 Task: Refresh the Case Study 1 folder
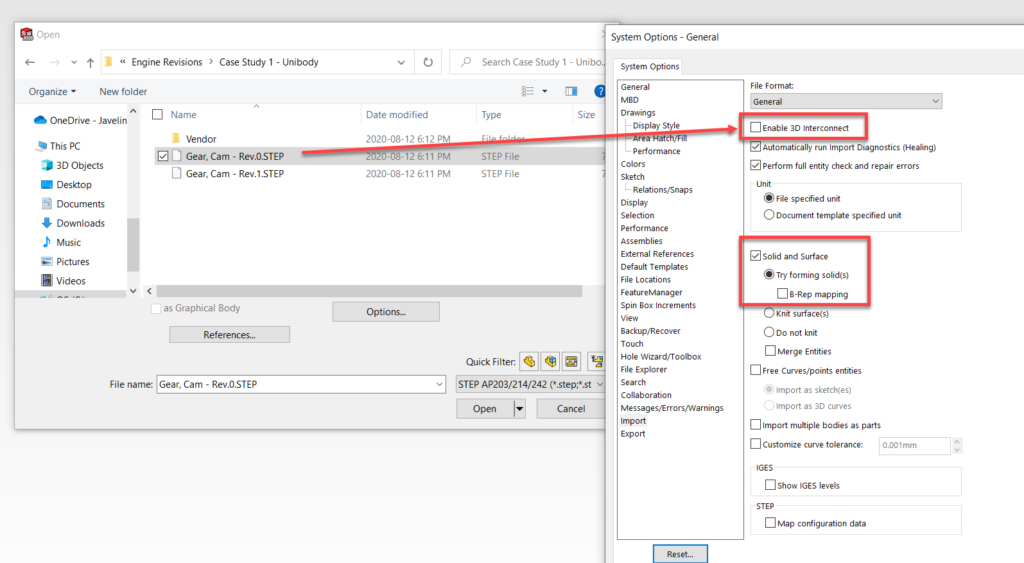(x=428, y=62)
